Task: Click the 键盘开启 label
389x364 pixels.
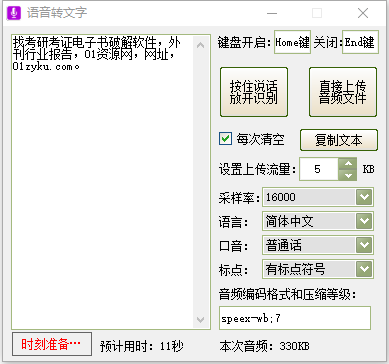Action: pyautogui.click(x=244, y=42)
